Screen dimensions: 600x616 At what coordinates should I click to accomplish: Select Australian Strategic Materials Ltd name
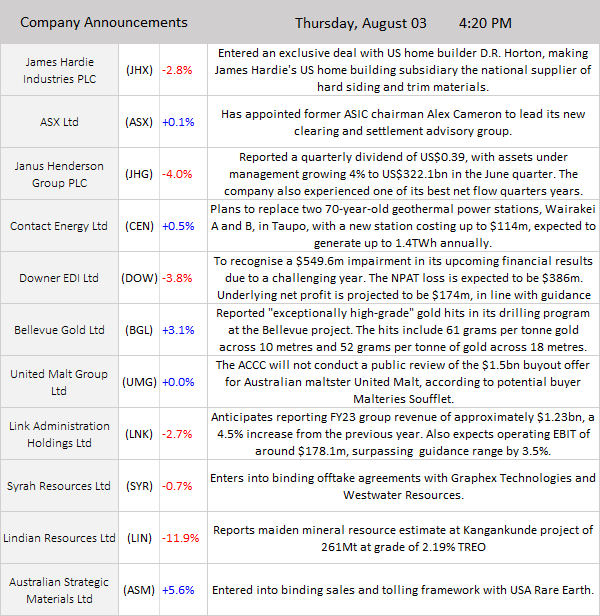pos(59,590)
